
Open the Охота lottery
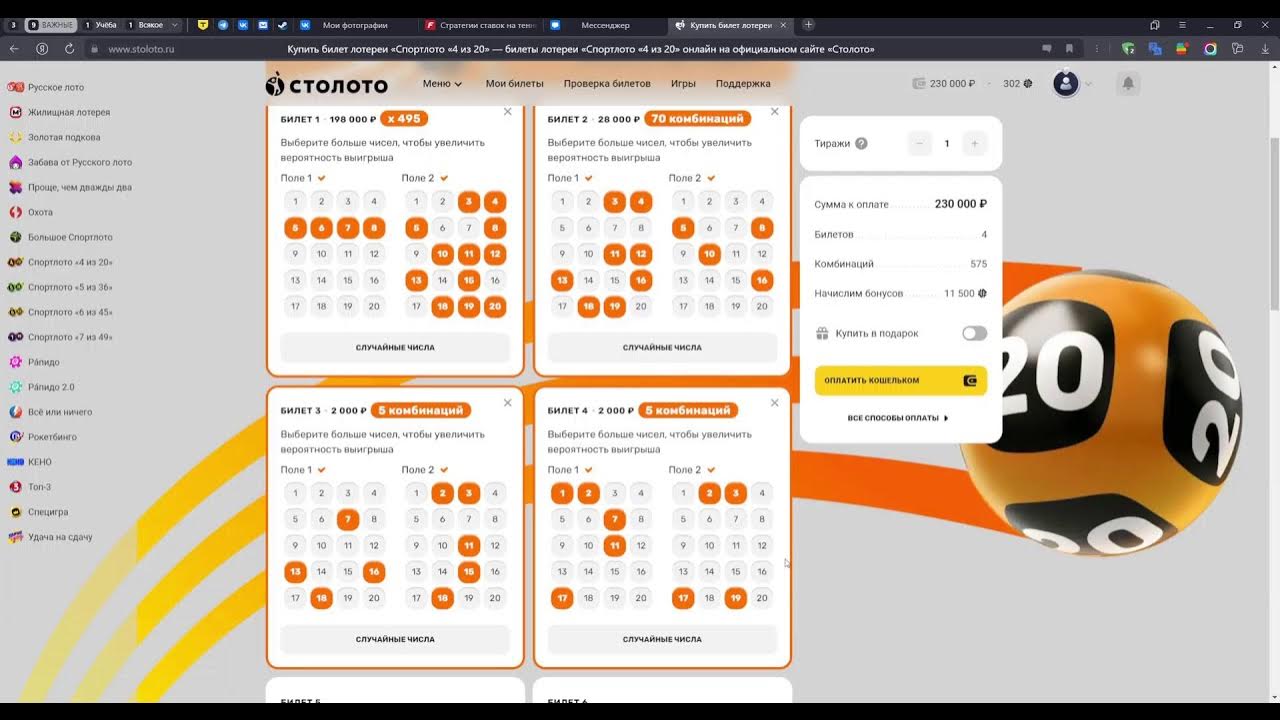[31, 212]
